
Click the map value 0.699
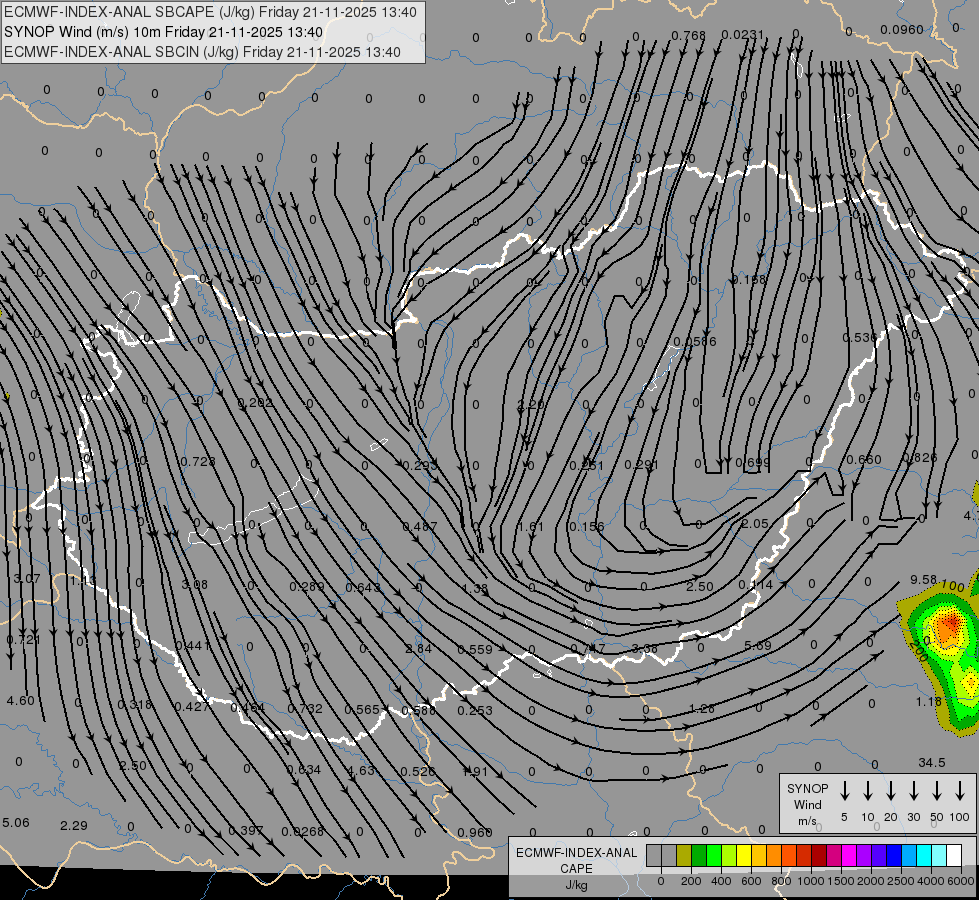coord(752,463)
